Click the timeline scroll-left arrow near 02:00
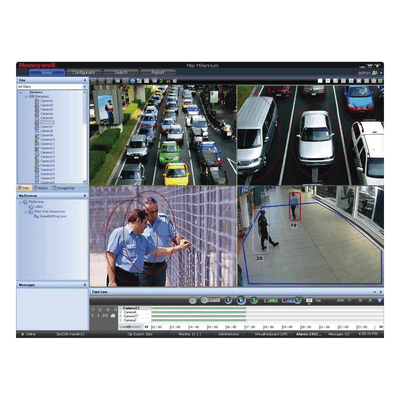Image resolution: width=400 pixels, height=400 pixels. click(146, 327)
